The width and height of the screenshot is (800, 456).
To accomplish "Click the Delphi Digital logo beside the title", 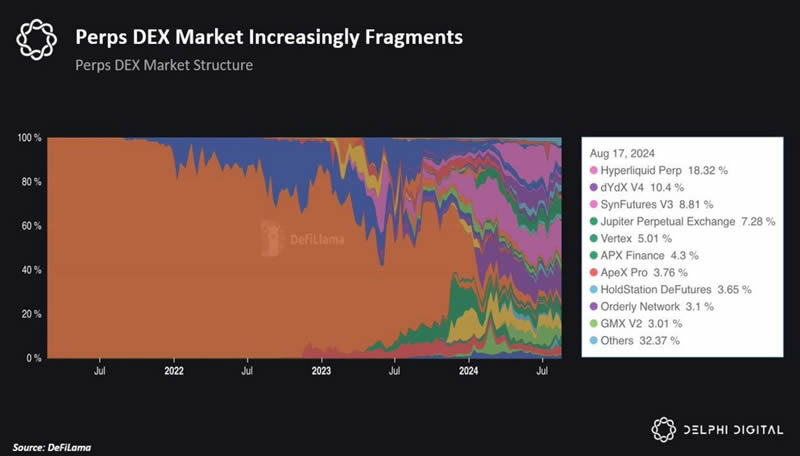I will coord(36,40).
